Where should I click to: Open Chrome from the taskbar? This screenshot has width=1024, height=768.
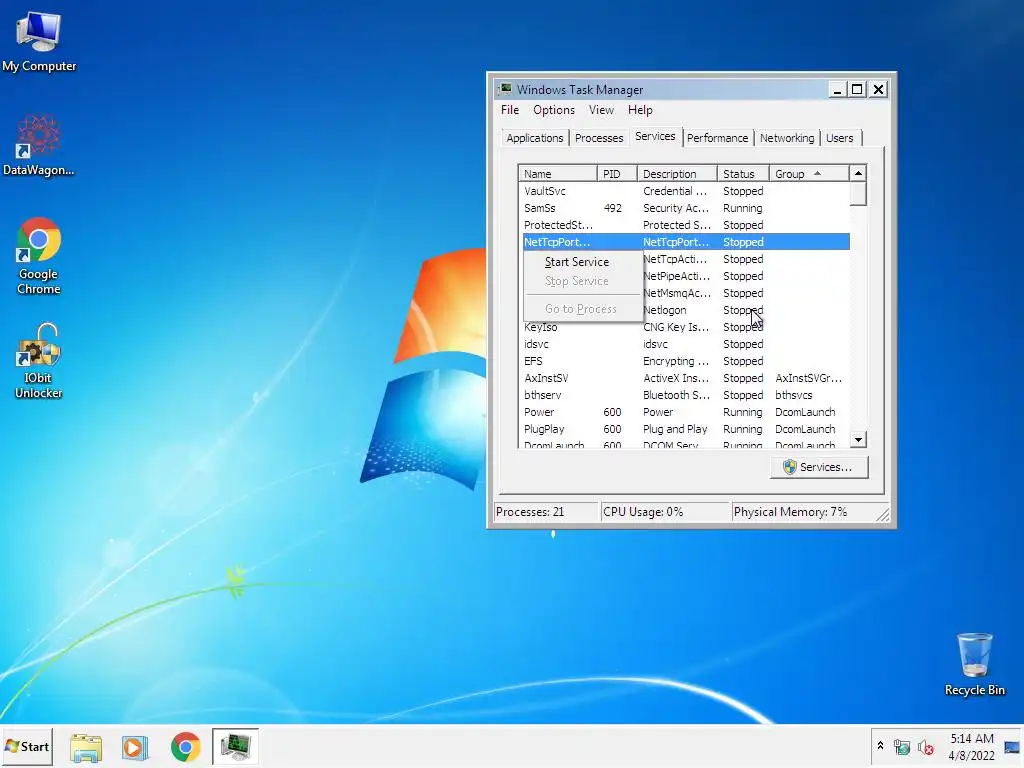185,747
